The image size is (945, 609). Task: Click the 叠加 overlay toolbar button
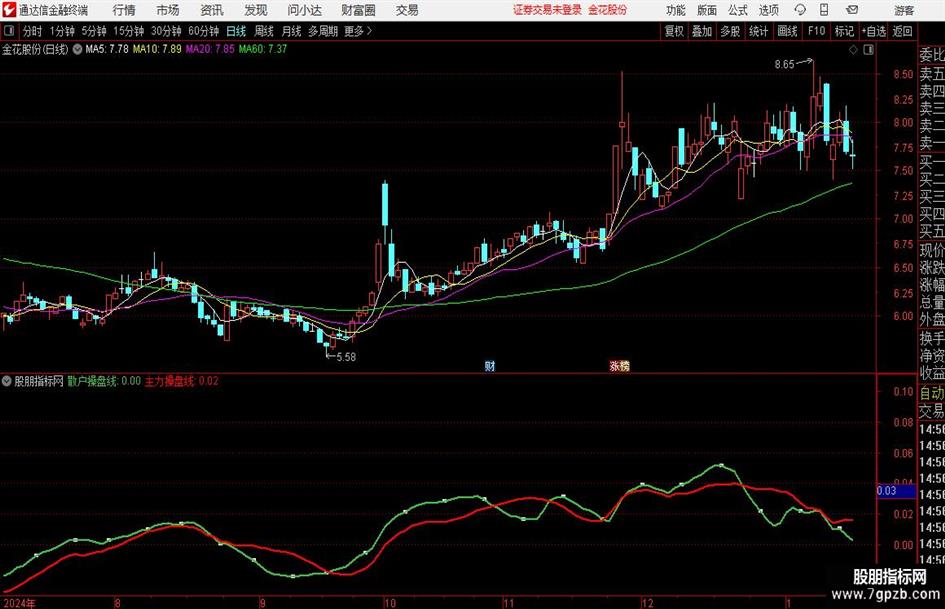[x=702, y=31]
